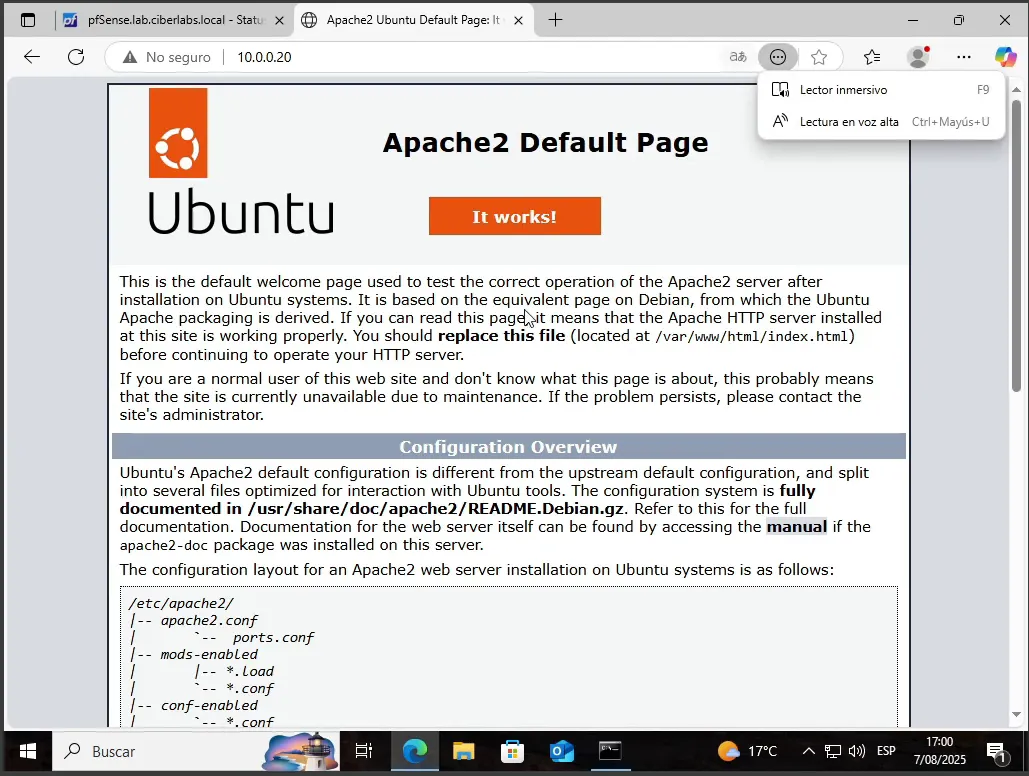The width and height of the screenshot is (1029, 776).
Task: Open a new browser tab
Action: coord(555,20)
